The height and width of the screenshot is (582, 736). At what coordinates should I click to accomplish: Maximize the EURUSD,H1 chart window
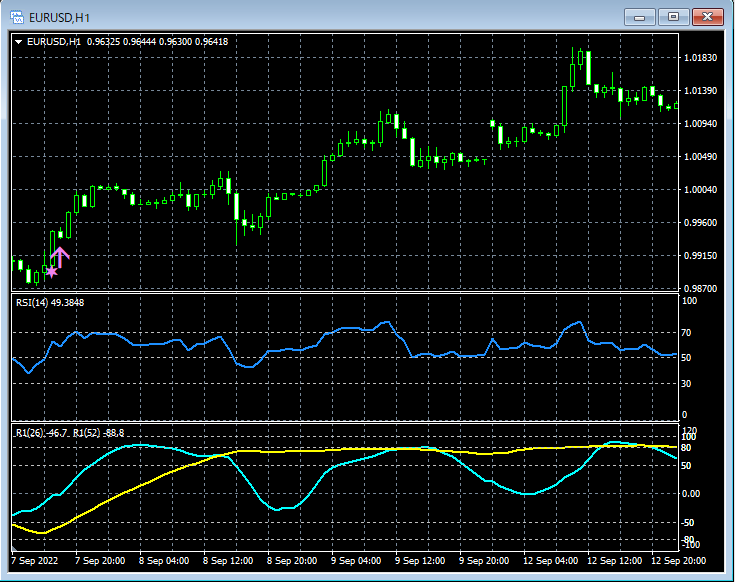click(673, 16)
